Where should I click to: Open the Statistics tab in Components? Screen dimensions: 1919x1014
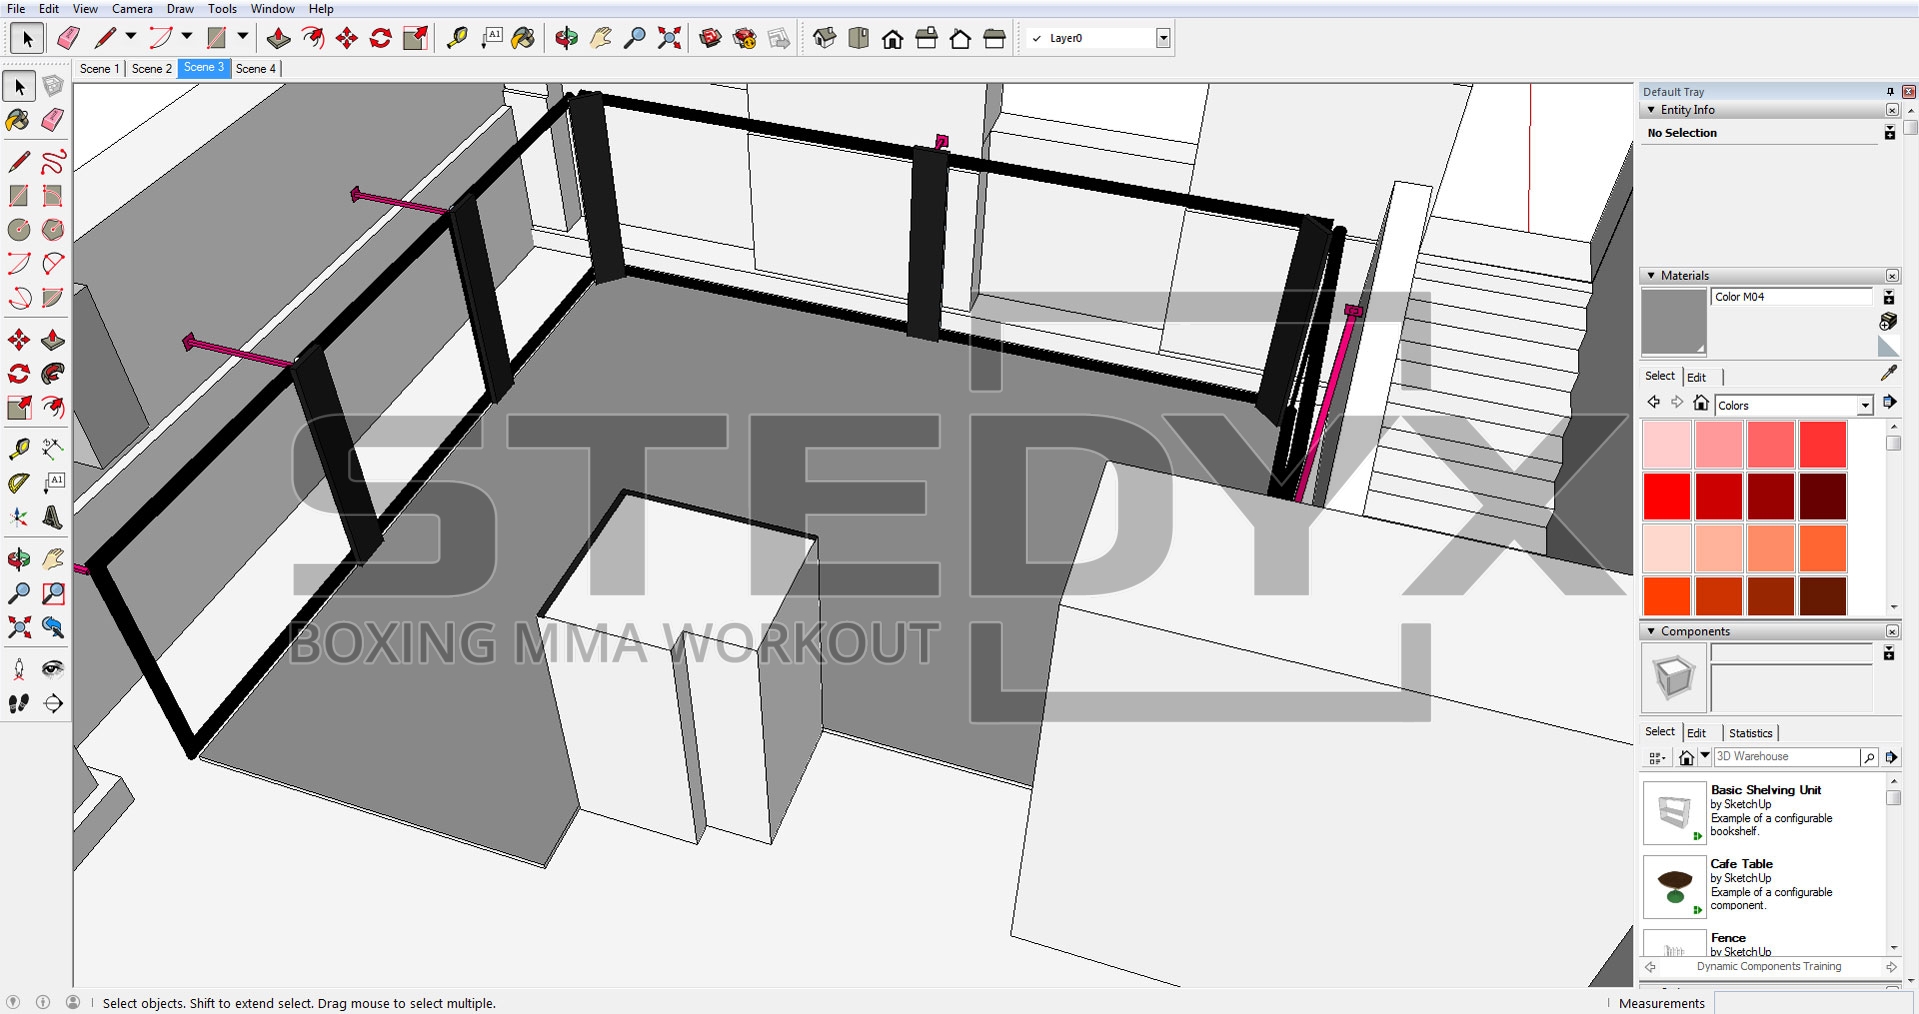1750,733
